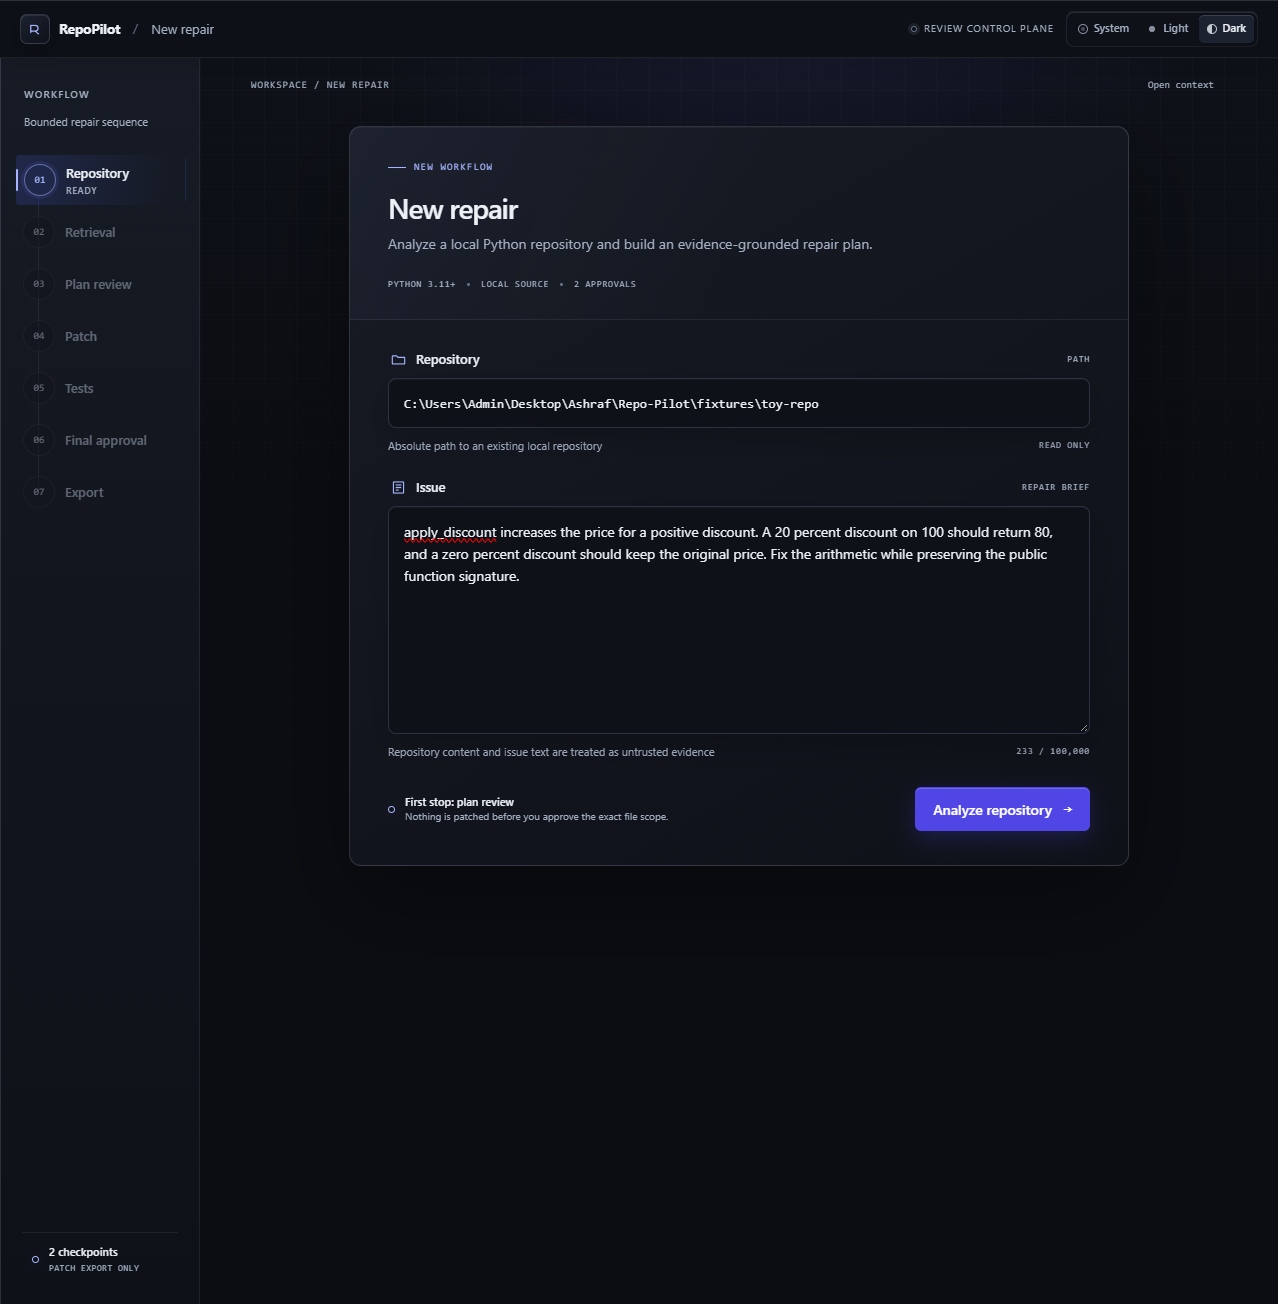The width and height of the screenshot is (1278, 1304).
Task: Click the 'PYTHON 3.11+' tag
Action: point(421,284)
